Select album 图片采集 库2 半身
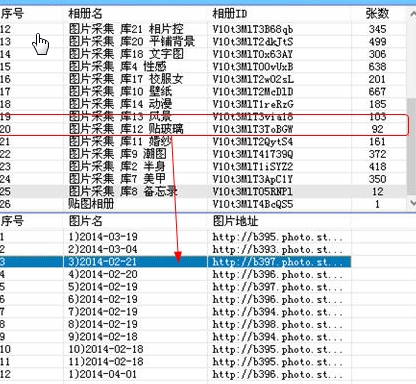The height and width of the screenshot is (384, 416). [117, 167]
